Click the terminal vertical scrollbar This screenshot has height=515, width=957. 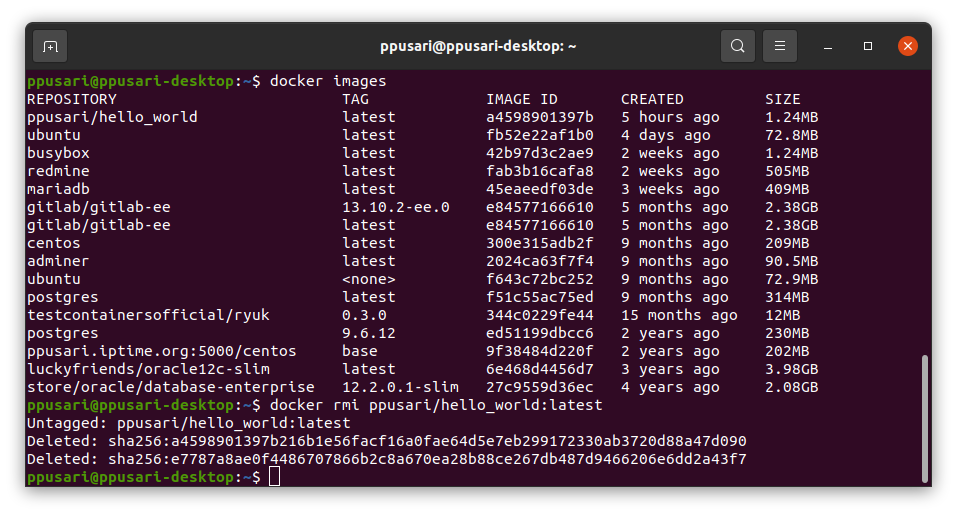[x=925, y=418]
